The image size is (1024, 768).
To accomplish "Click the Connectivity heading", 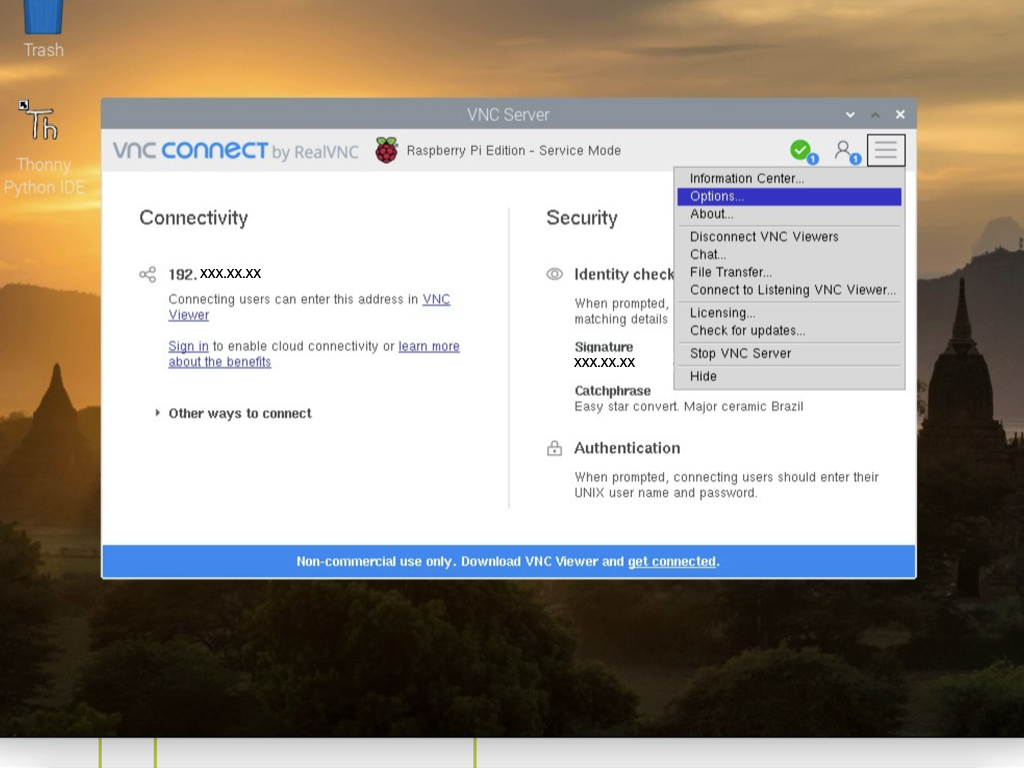I will point(194,218).
